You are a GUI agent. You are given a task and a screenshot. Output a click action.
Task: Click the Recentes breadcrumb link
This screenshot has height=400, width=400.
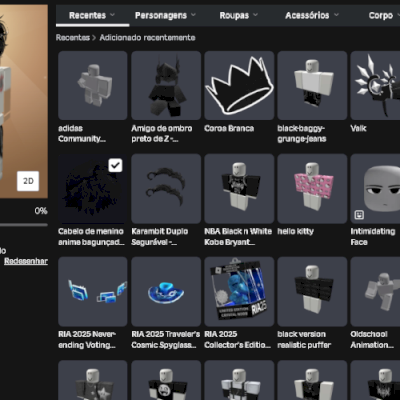[x=73, y=38]
